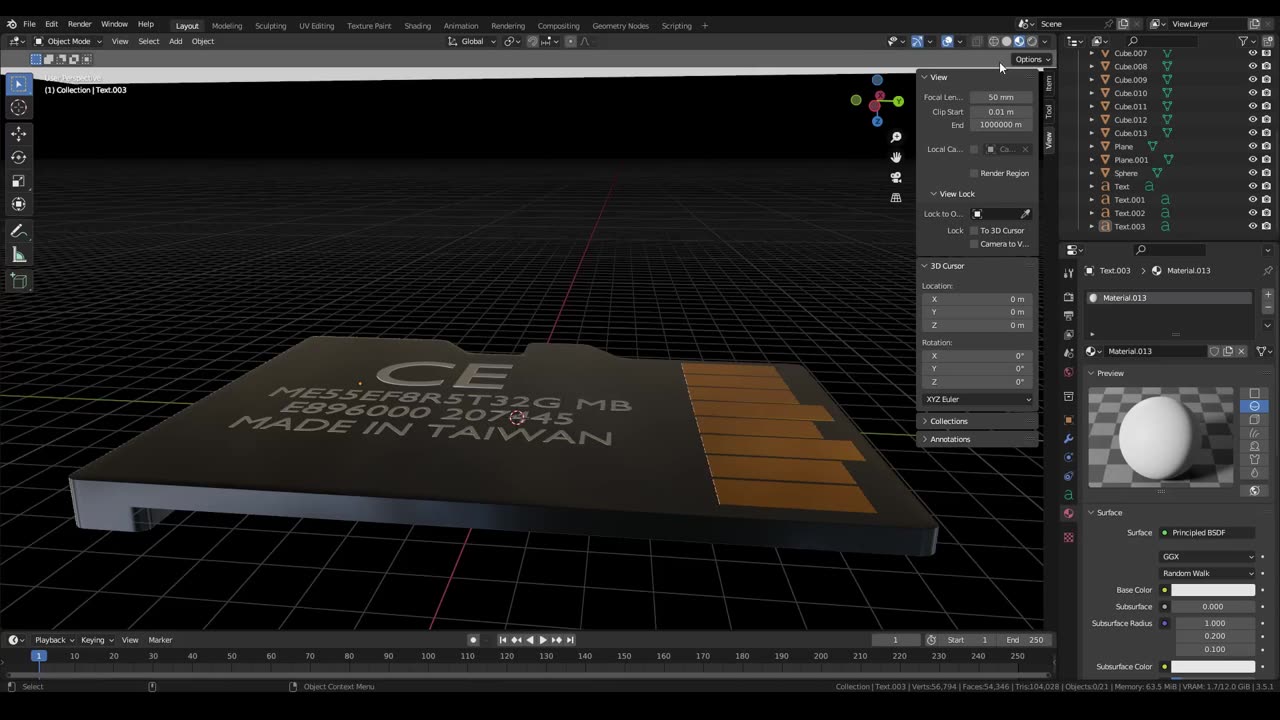Choose the Transform tool
The height and width of the screenshot is (720, 1280).
point(19,204)
